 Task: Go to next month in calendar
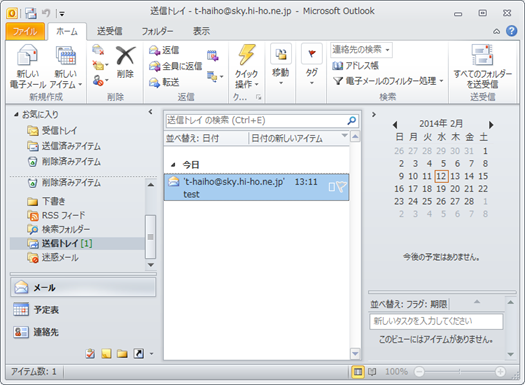tap(491, 125)
